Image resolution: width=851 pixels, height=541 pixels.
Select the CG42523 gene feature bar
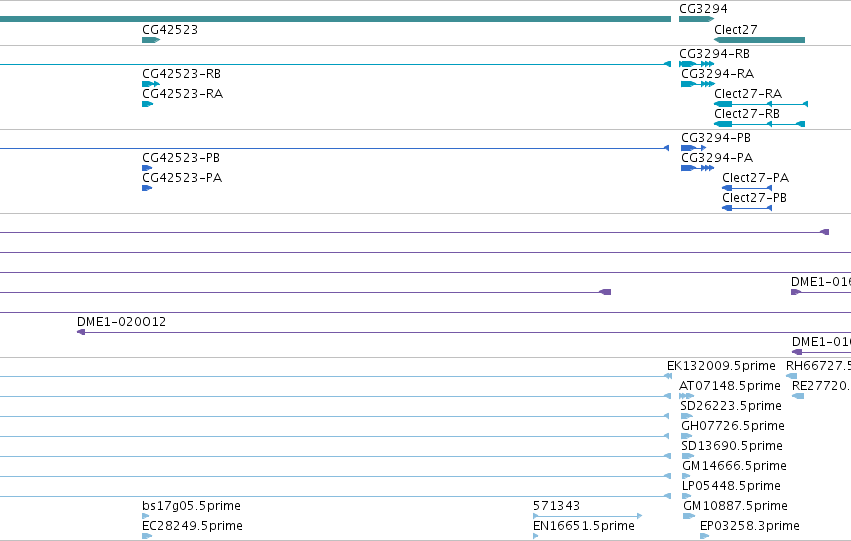click(x=151, y=40)
